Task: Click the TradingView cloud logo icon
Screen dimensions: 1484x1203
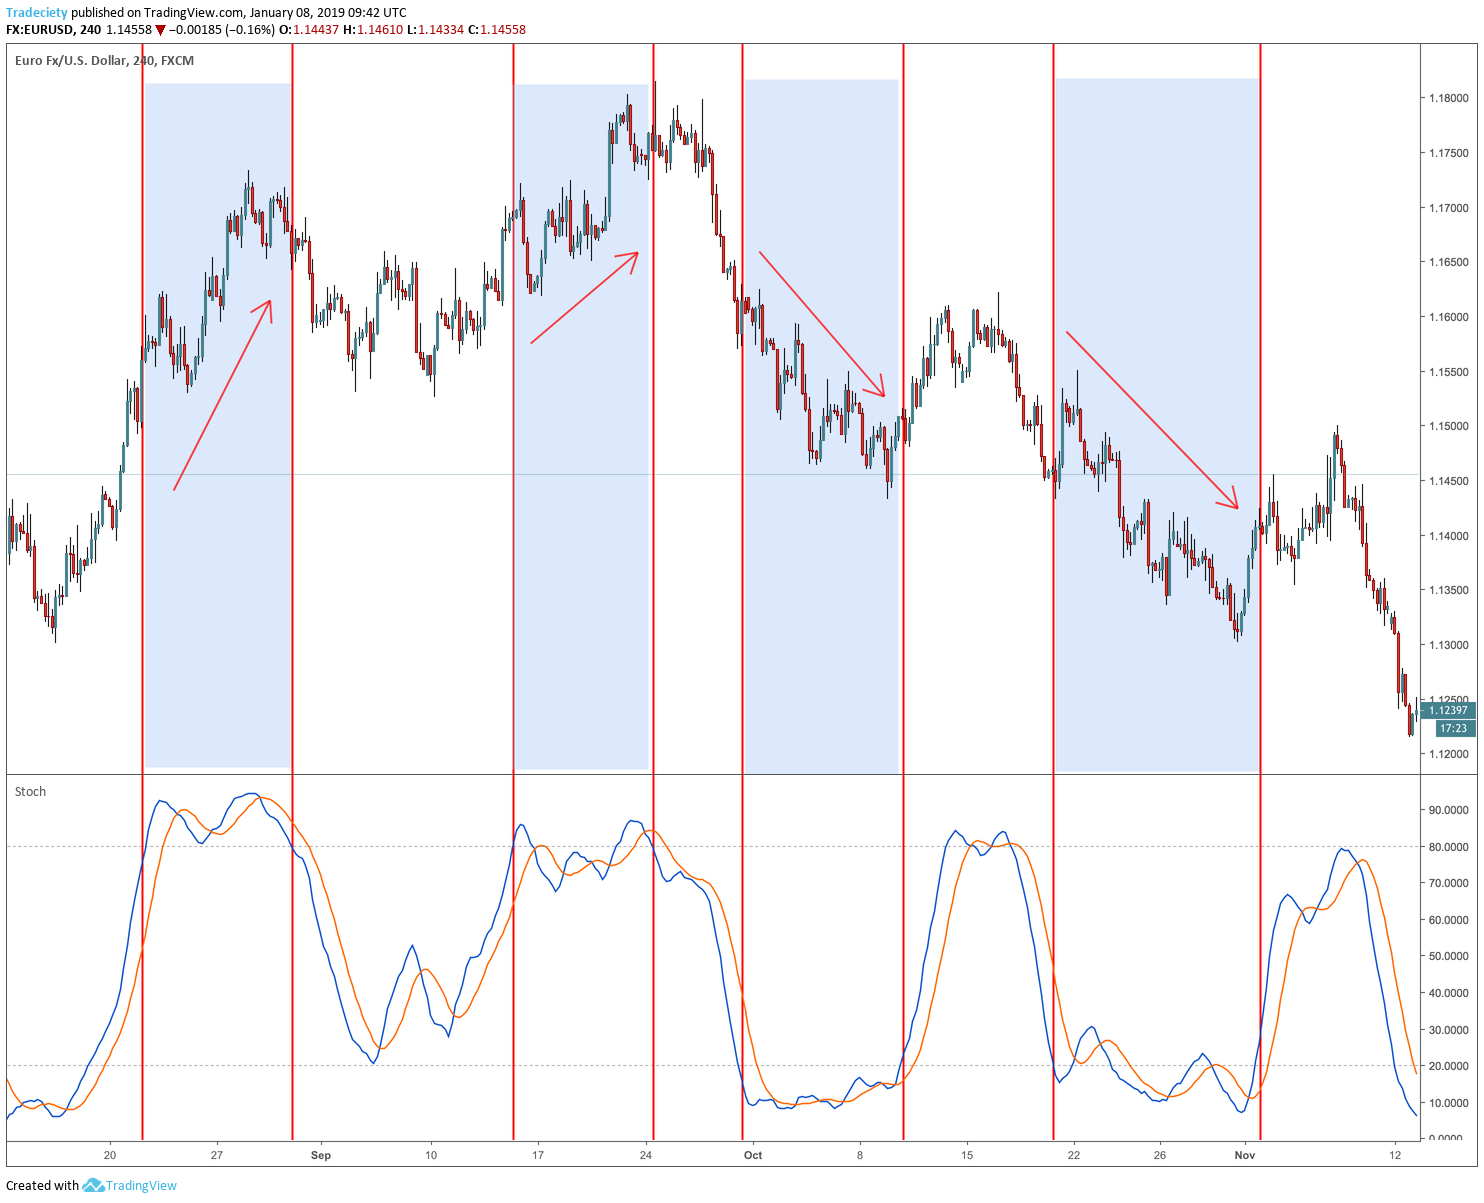Action: 93,1186
